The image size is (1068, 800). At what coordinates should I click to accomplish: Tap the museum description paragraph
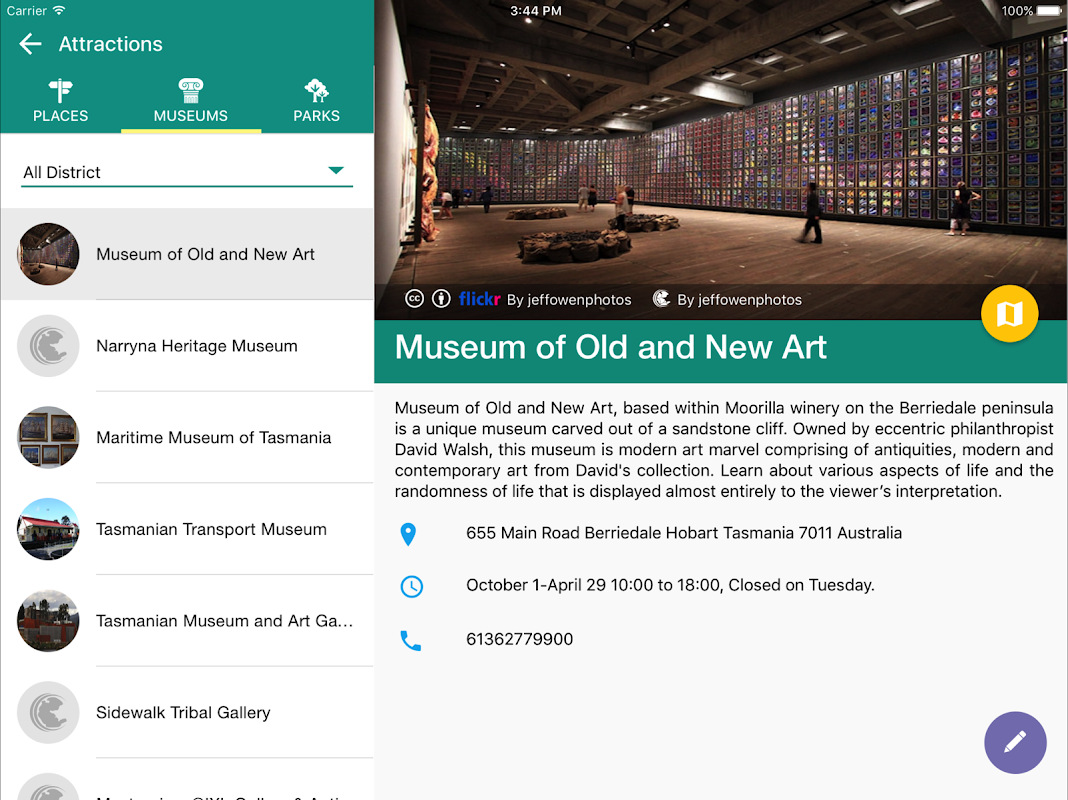724,449
